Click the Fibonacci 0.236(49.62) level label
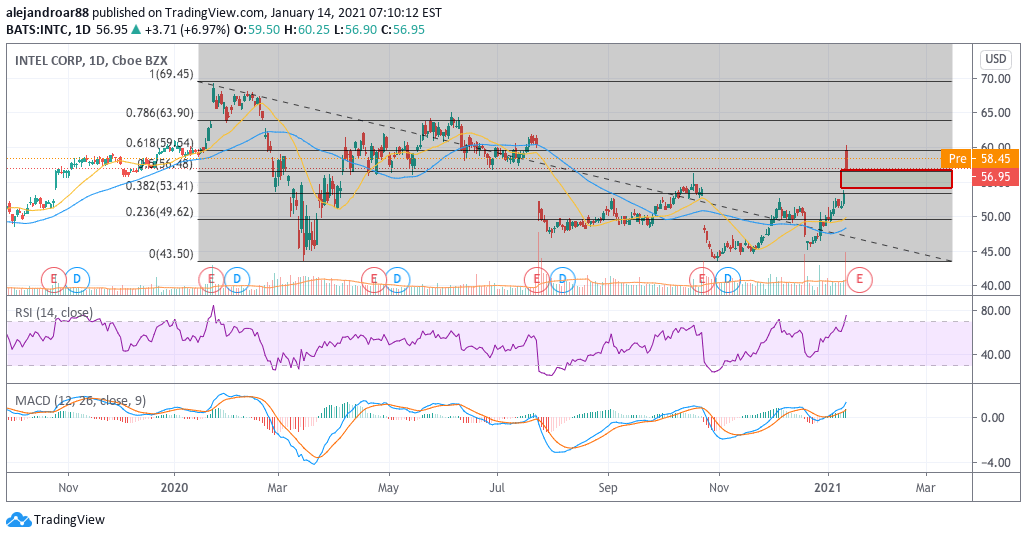The width and height of the screenshot is (1027, 538). pos(160,212)
